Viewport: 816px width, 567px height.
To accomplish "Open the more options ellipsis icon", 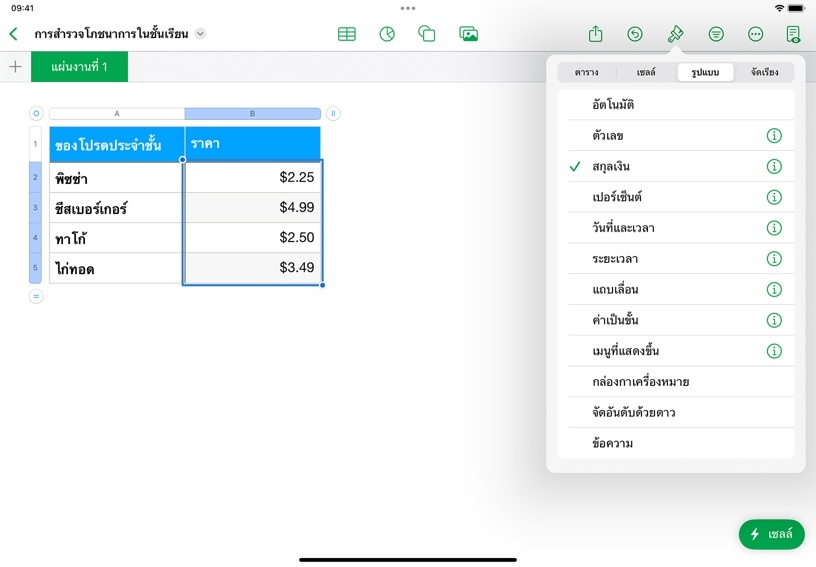I will [755, 34].
